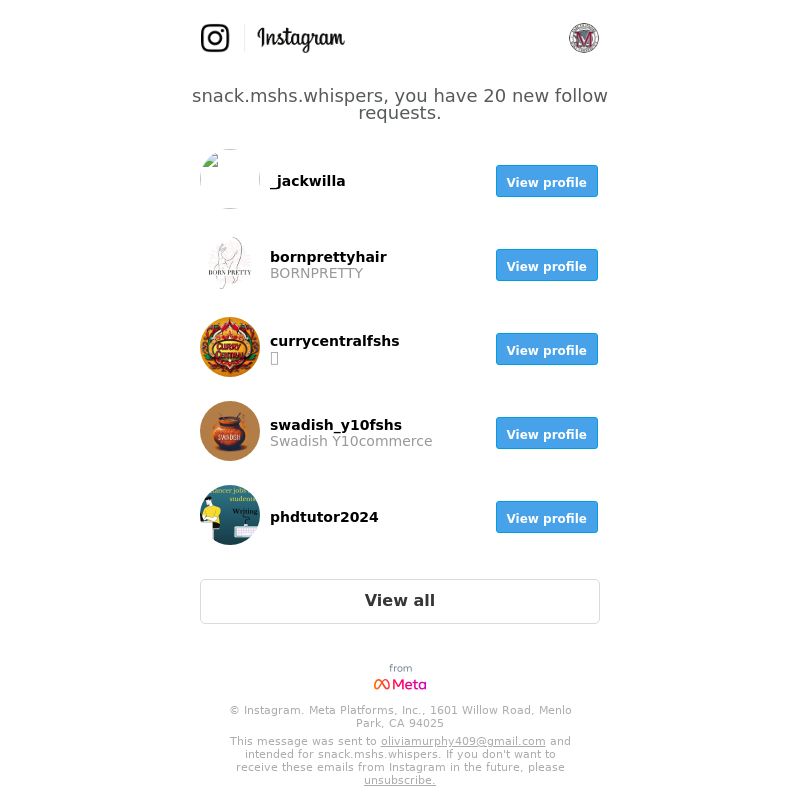The width and height of the screenshot is (800, 811).
Task: View profile of _jackwilla
Action: click(547, 181)
